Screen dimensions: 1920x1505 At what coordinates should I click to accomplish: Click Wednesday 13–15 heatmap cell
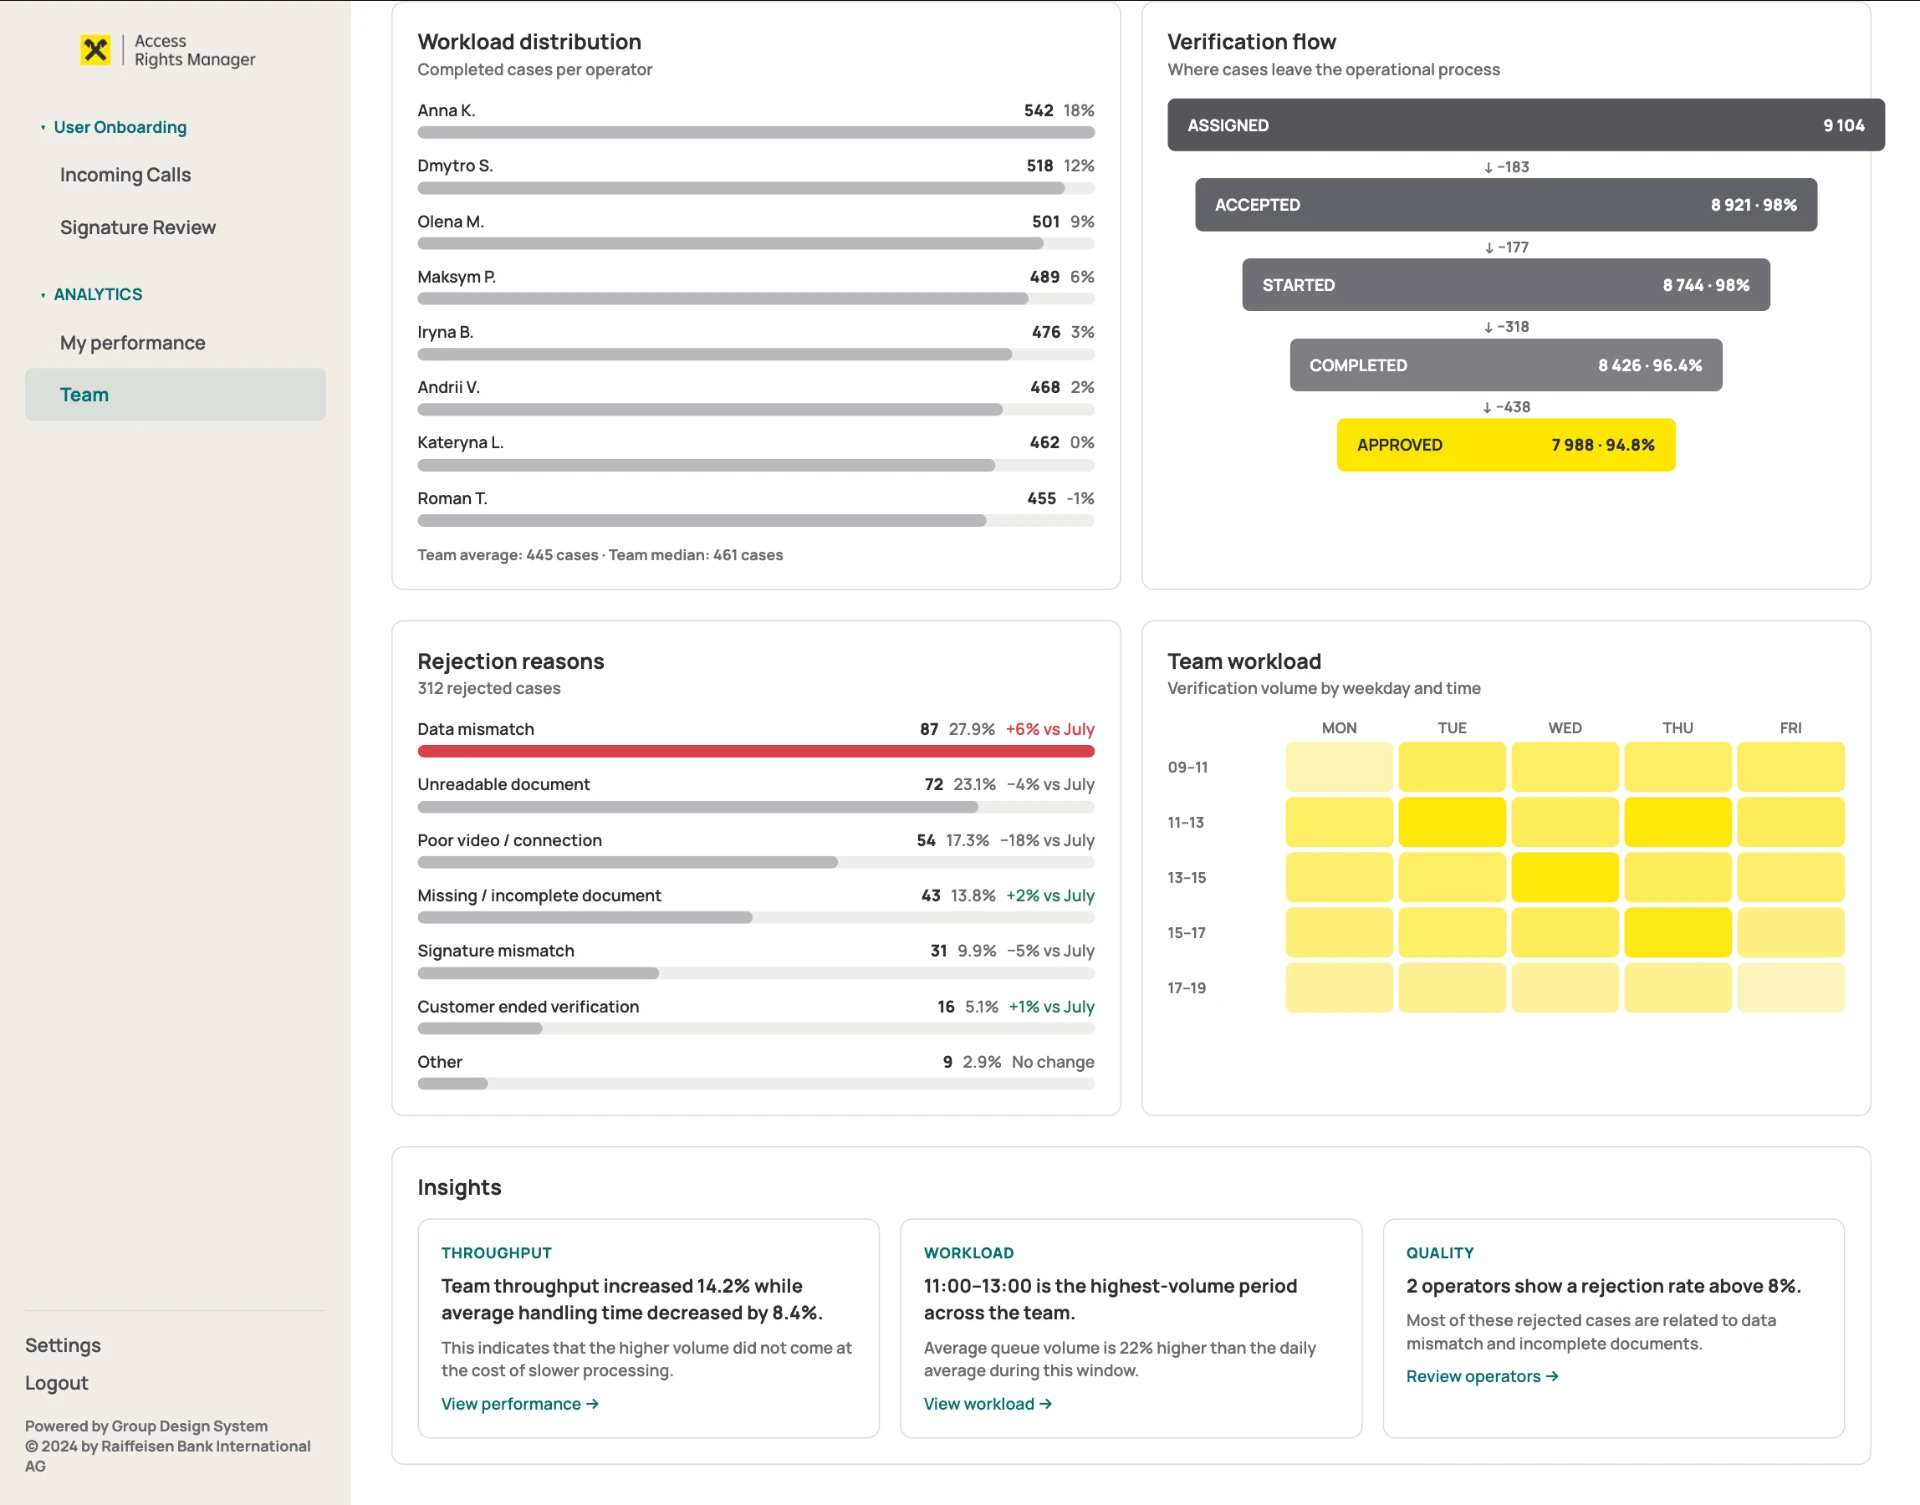[1565, 878]
